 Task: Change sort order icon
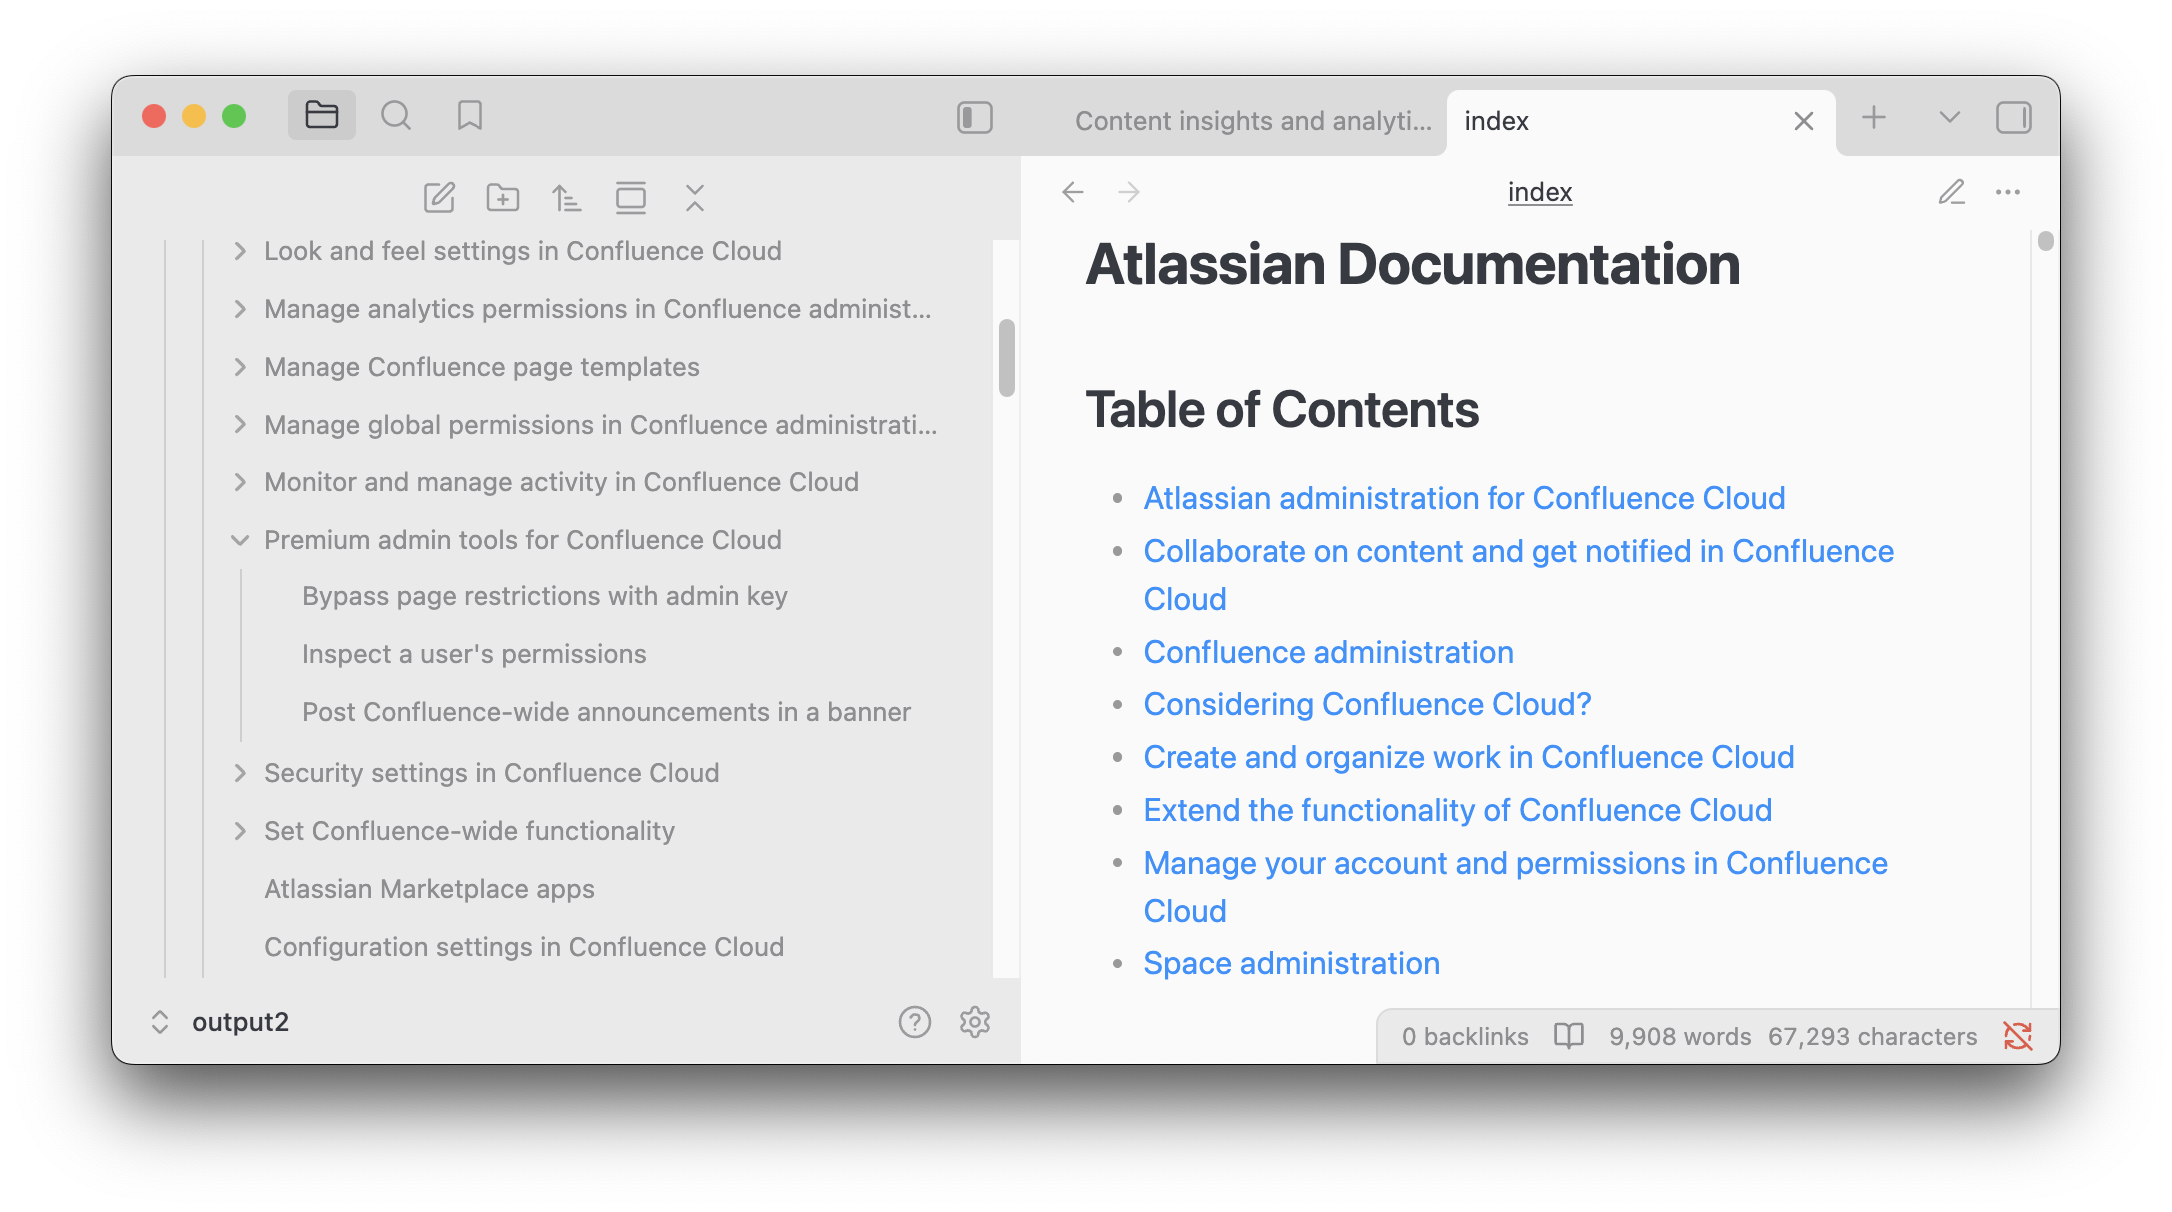566,198
